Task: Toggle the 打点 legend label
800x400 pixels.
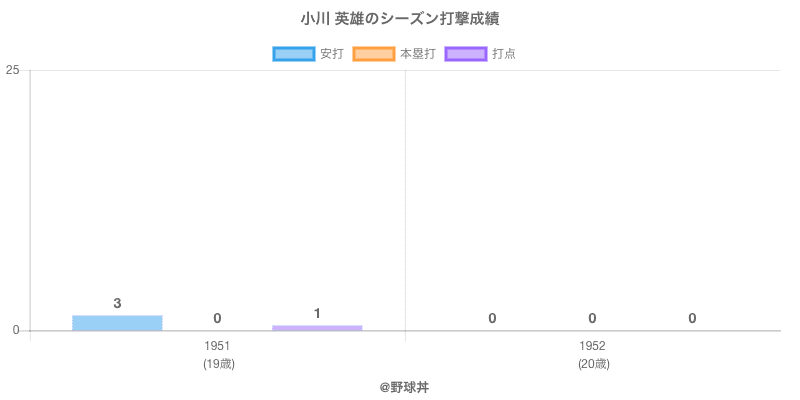Action: click(504, 54)
